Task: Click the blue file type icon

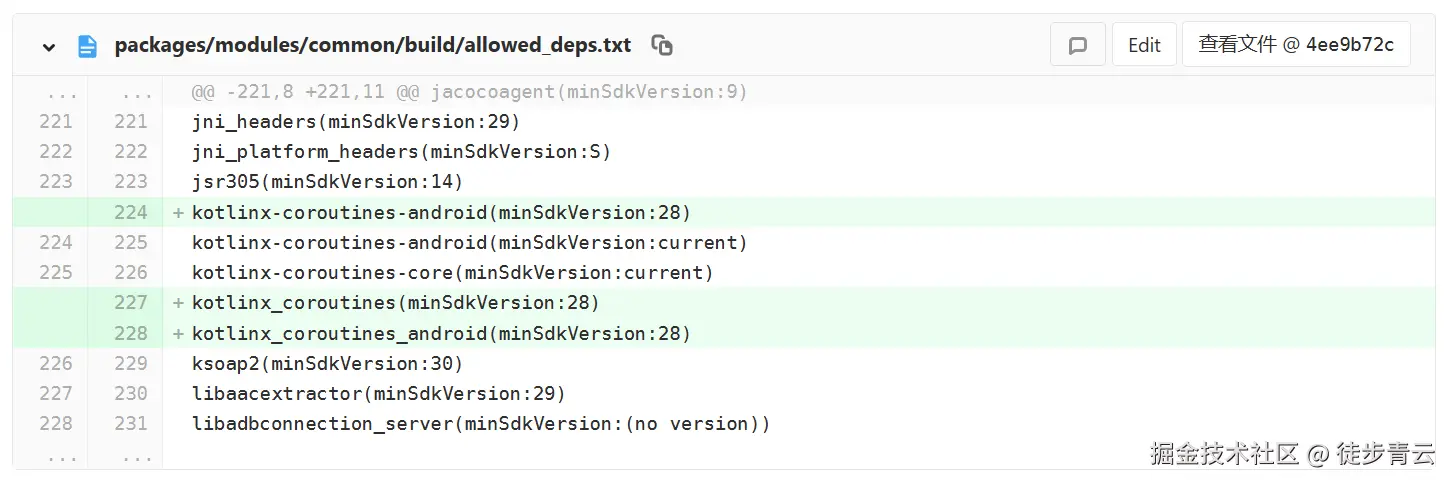Action: click(87, 46)
